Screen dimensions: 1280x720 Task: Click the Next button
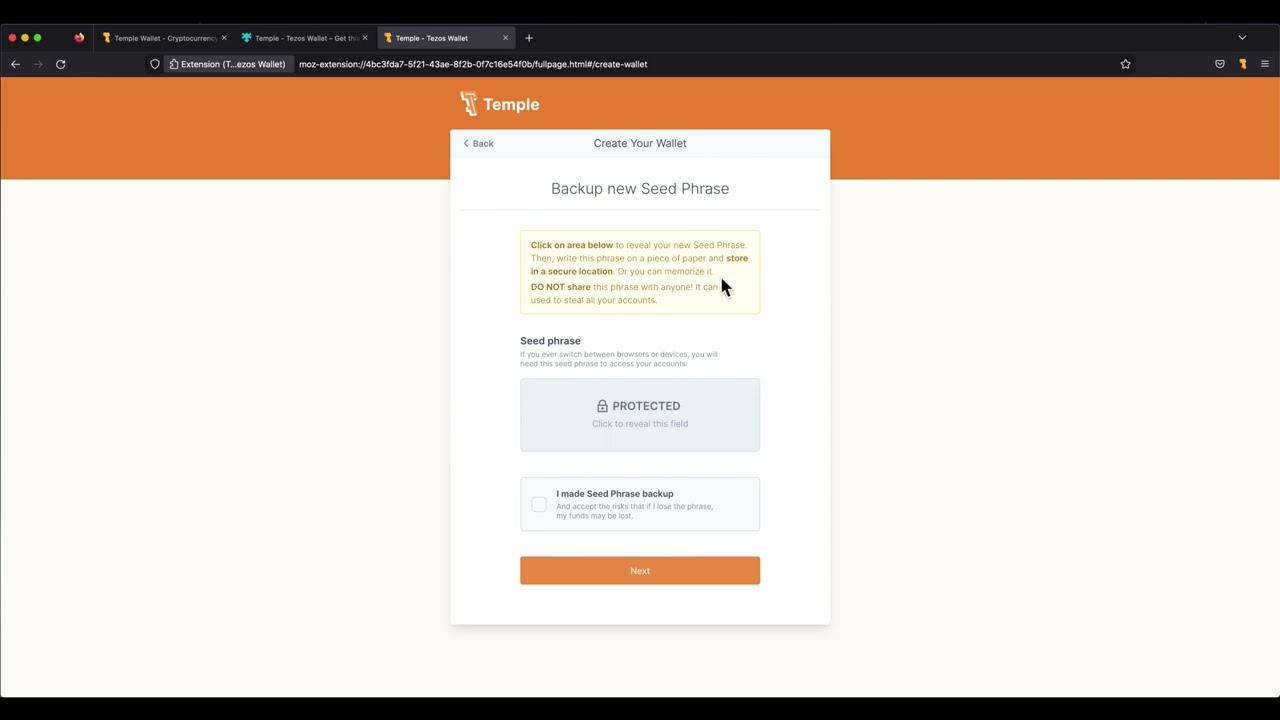click(x=640, y=571)
